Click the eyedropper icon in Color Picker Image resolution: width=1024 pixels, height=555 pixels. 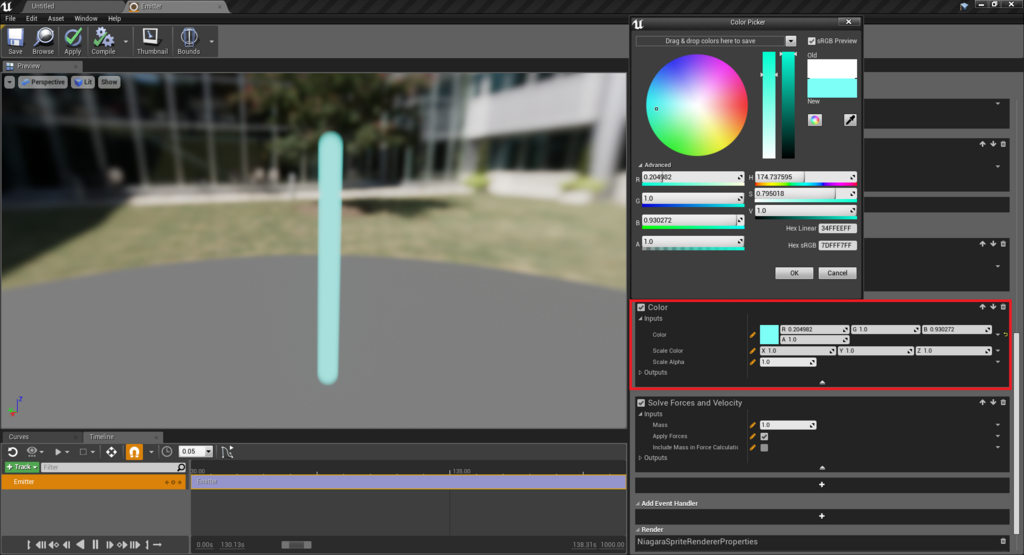pos(850,120)
